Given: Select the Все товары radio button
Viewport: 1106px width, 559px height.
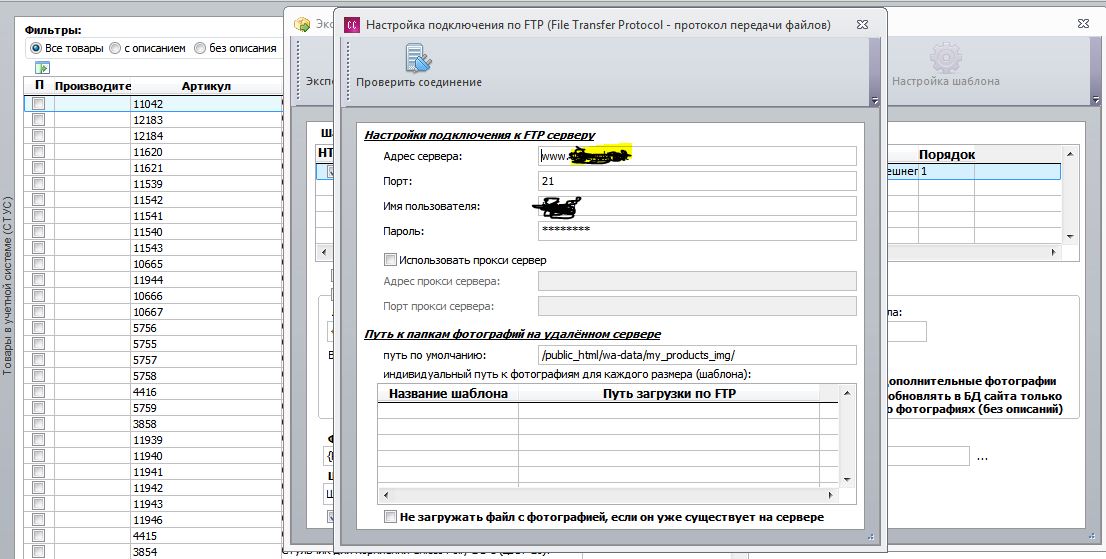Looking at the screenshot, I should click(x=37, y=49).
